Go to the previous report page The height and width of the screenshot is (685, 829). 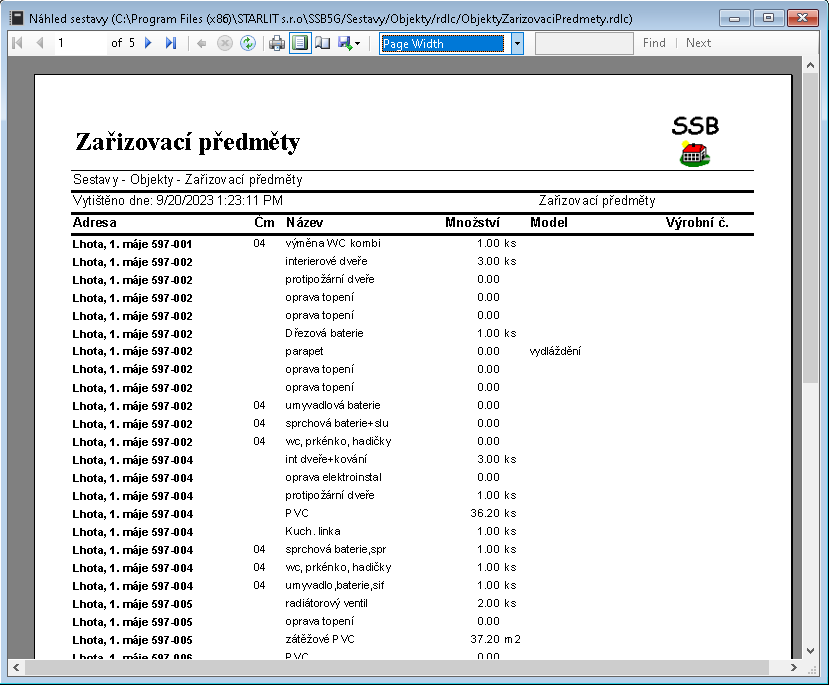coord(39,43)
